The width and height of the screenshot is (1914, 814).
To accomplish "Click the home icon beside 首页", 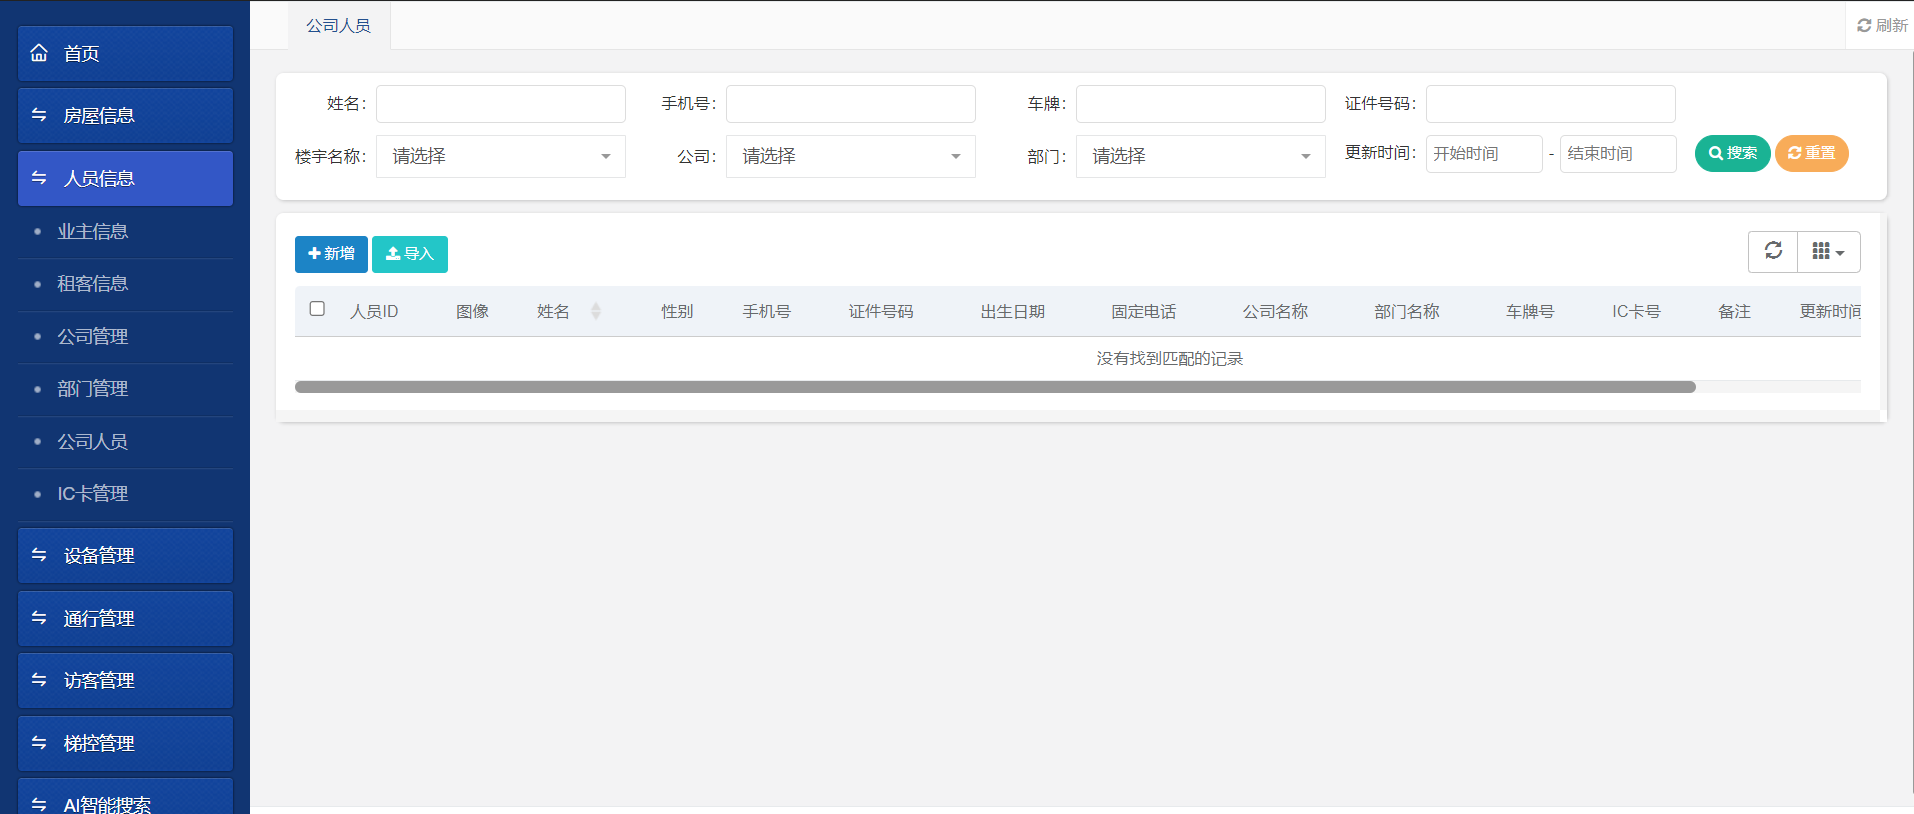I will pos(39,53).
